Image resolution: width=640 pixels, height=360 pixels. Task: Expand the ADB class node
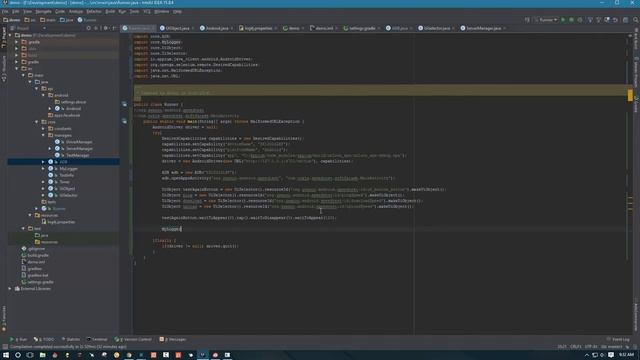point(43,162)
